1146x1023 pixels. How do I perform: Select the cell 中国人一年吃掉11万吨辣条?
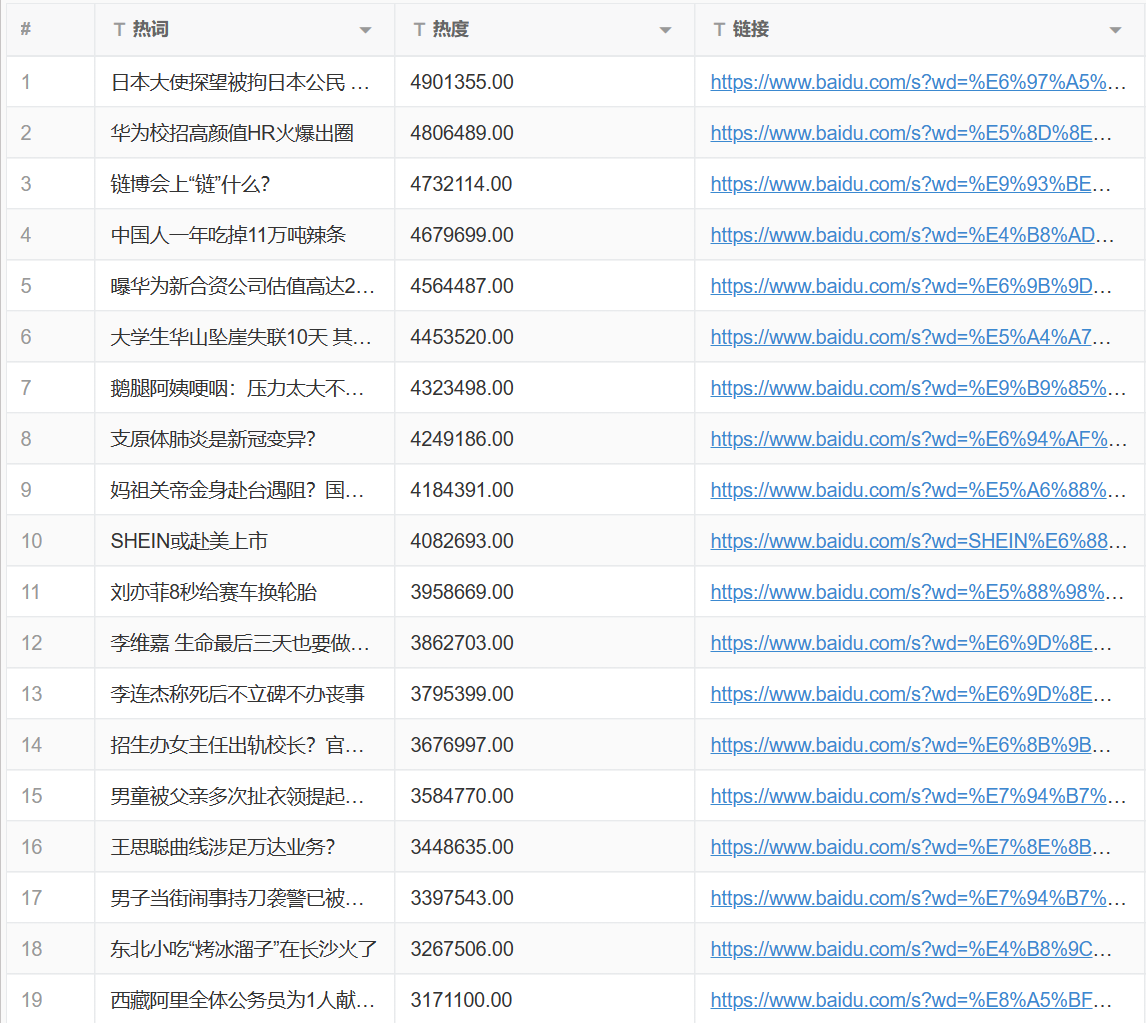click(x=228, y=235)
